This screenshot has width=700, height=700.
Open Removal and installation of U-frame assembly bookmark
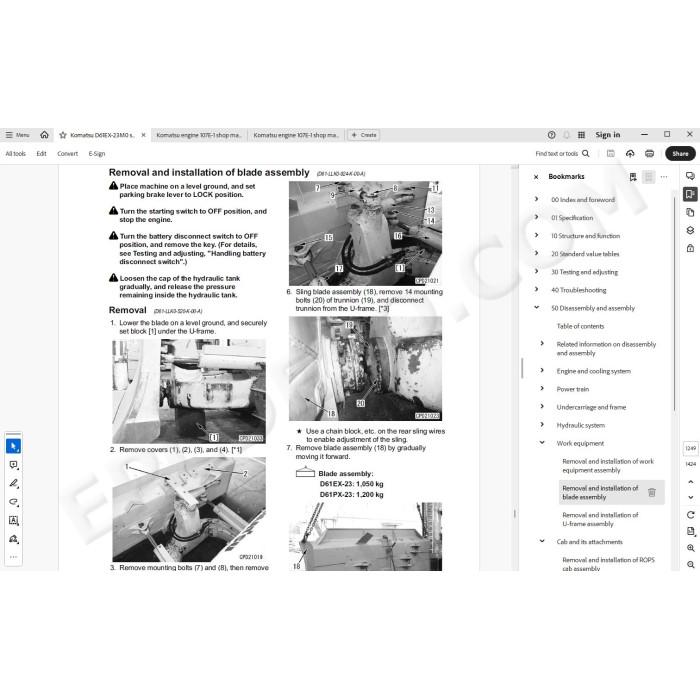(600, 519)
